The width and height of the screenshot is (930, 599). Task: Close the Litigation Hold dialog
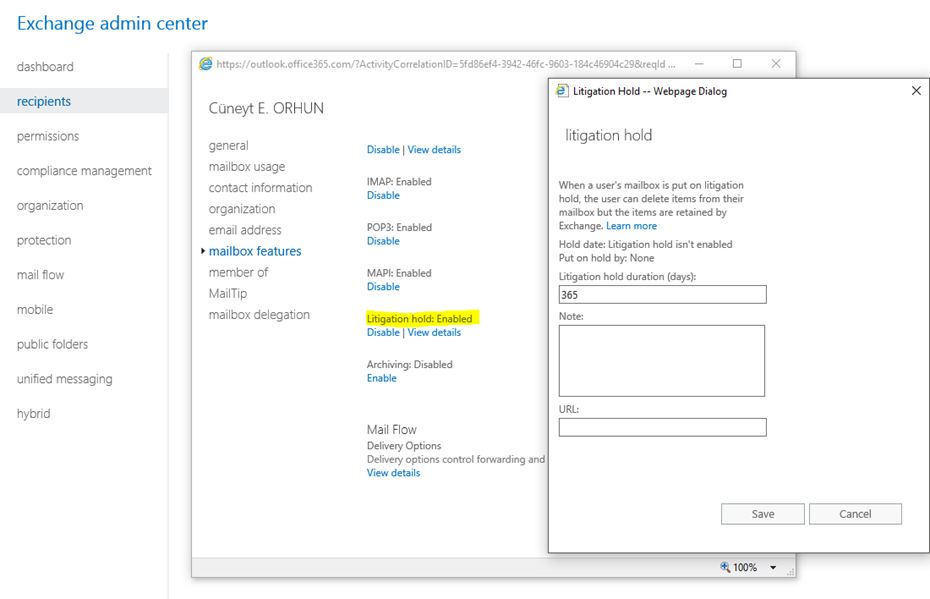tap(916, 90)
